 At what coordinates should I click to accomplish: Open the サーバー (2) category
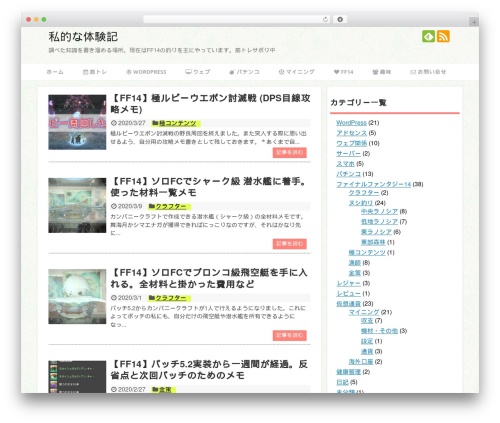tap(348, 154)
